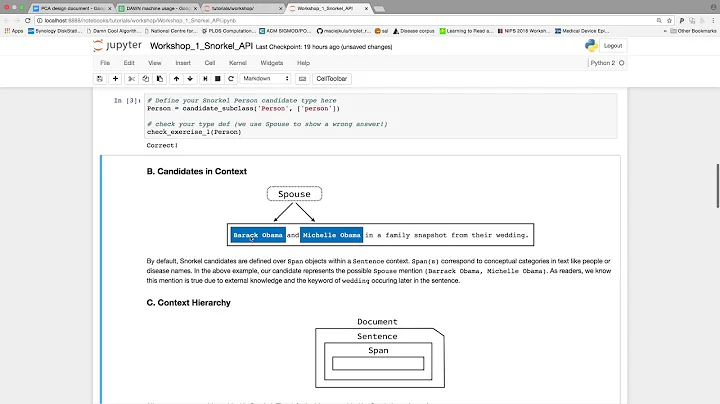Open the National Centre for bookmark
This screenshot has width=720, height=404.
171,31
